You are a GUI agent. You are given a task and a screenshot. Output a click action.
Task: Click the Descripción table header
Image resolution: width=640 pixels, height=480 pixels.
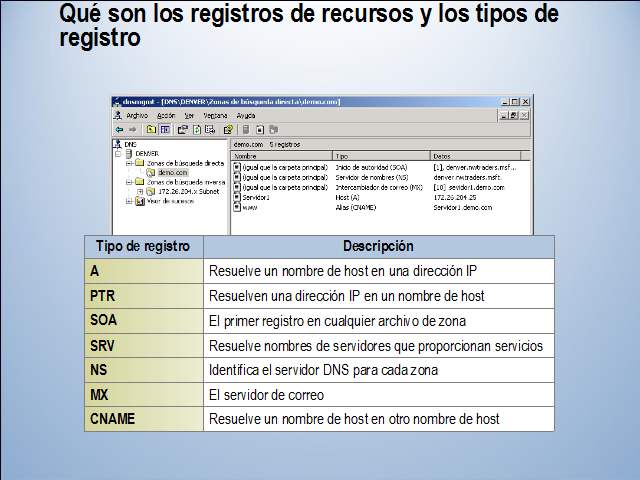[378, 247]
